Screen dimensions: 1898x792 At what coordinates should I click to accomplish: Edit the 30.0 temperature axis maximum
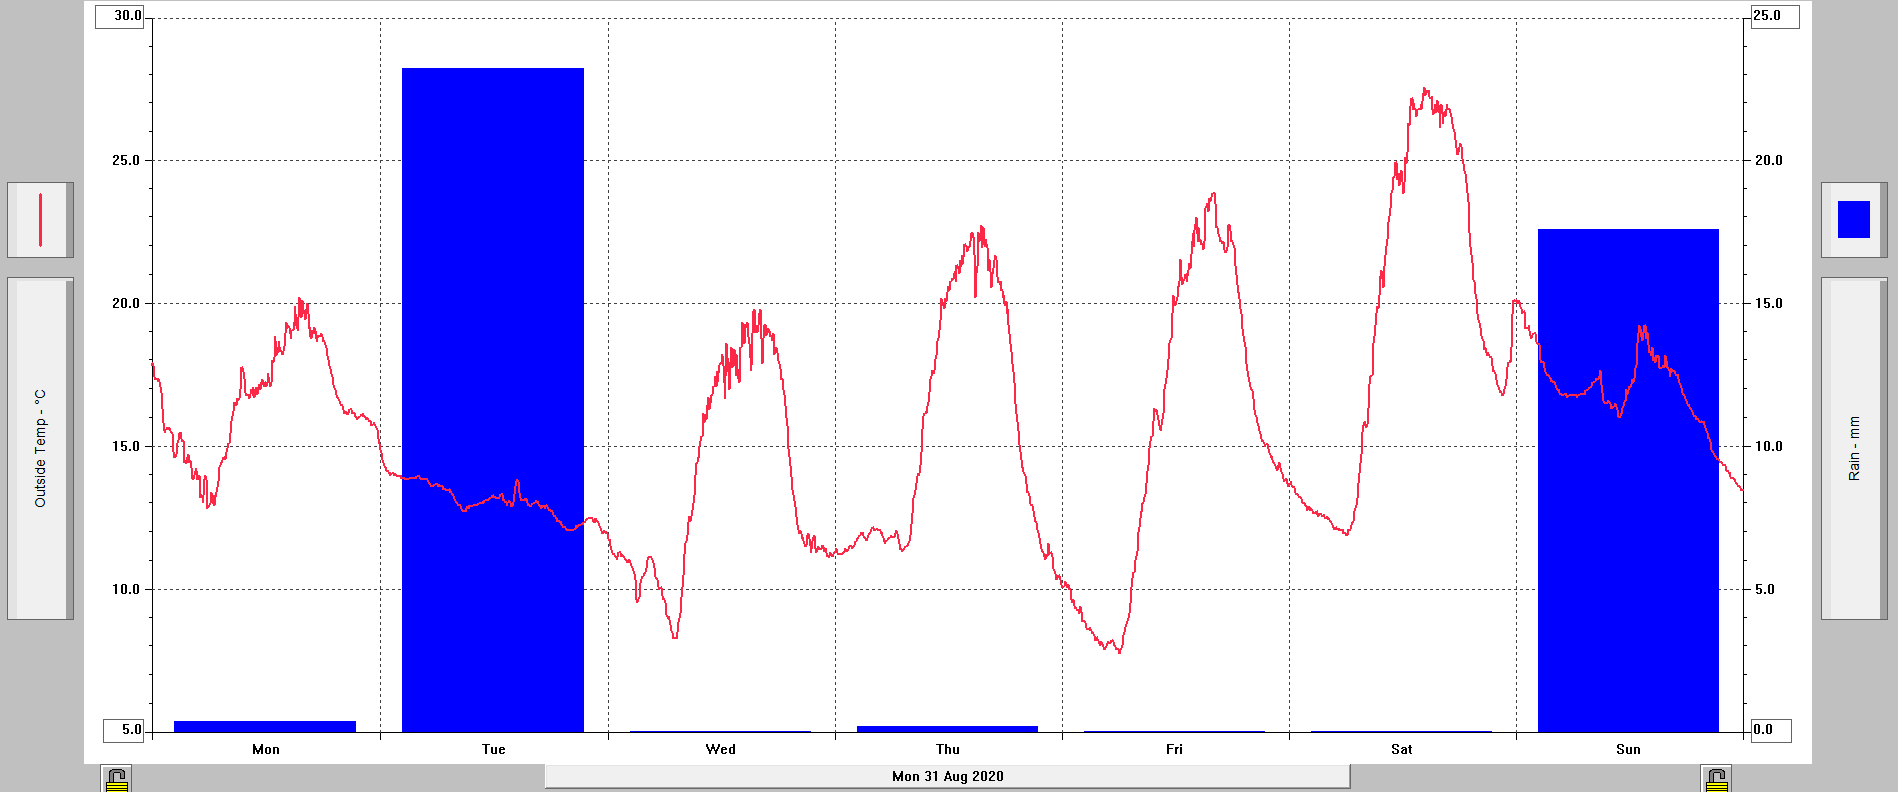pos(121,16)
